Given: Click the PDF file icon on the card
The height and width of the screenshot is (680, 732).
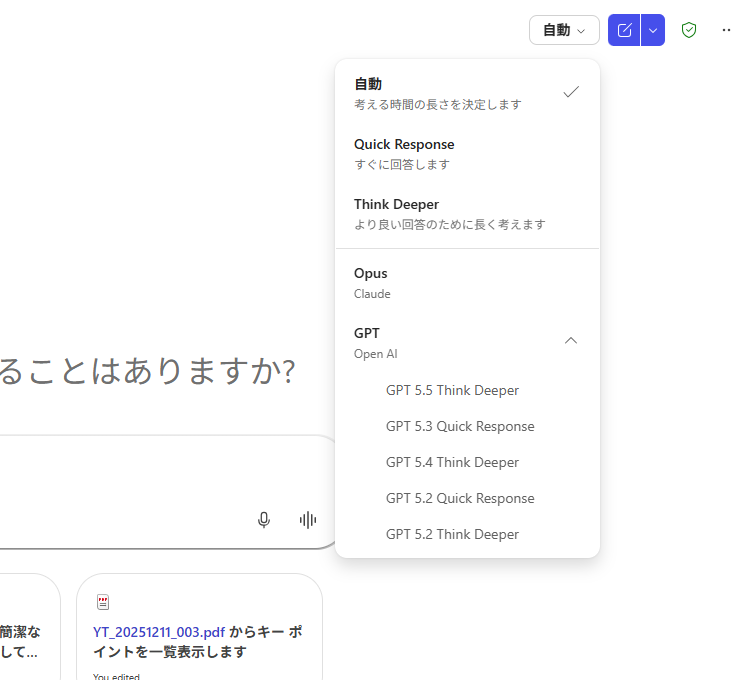Looking at the screenshot, I should [x=103, y=602].
